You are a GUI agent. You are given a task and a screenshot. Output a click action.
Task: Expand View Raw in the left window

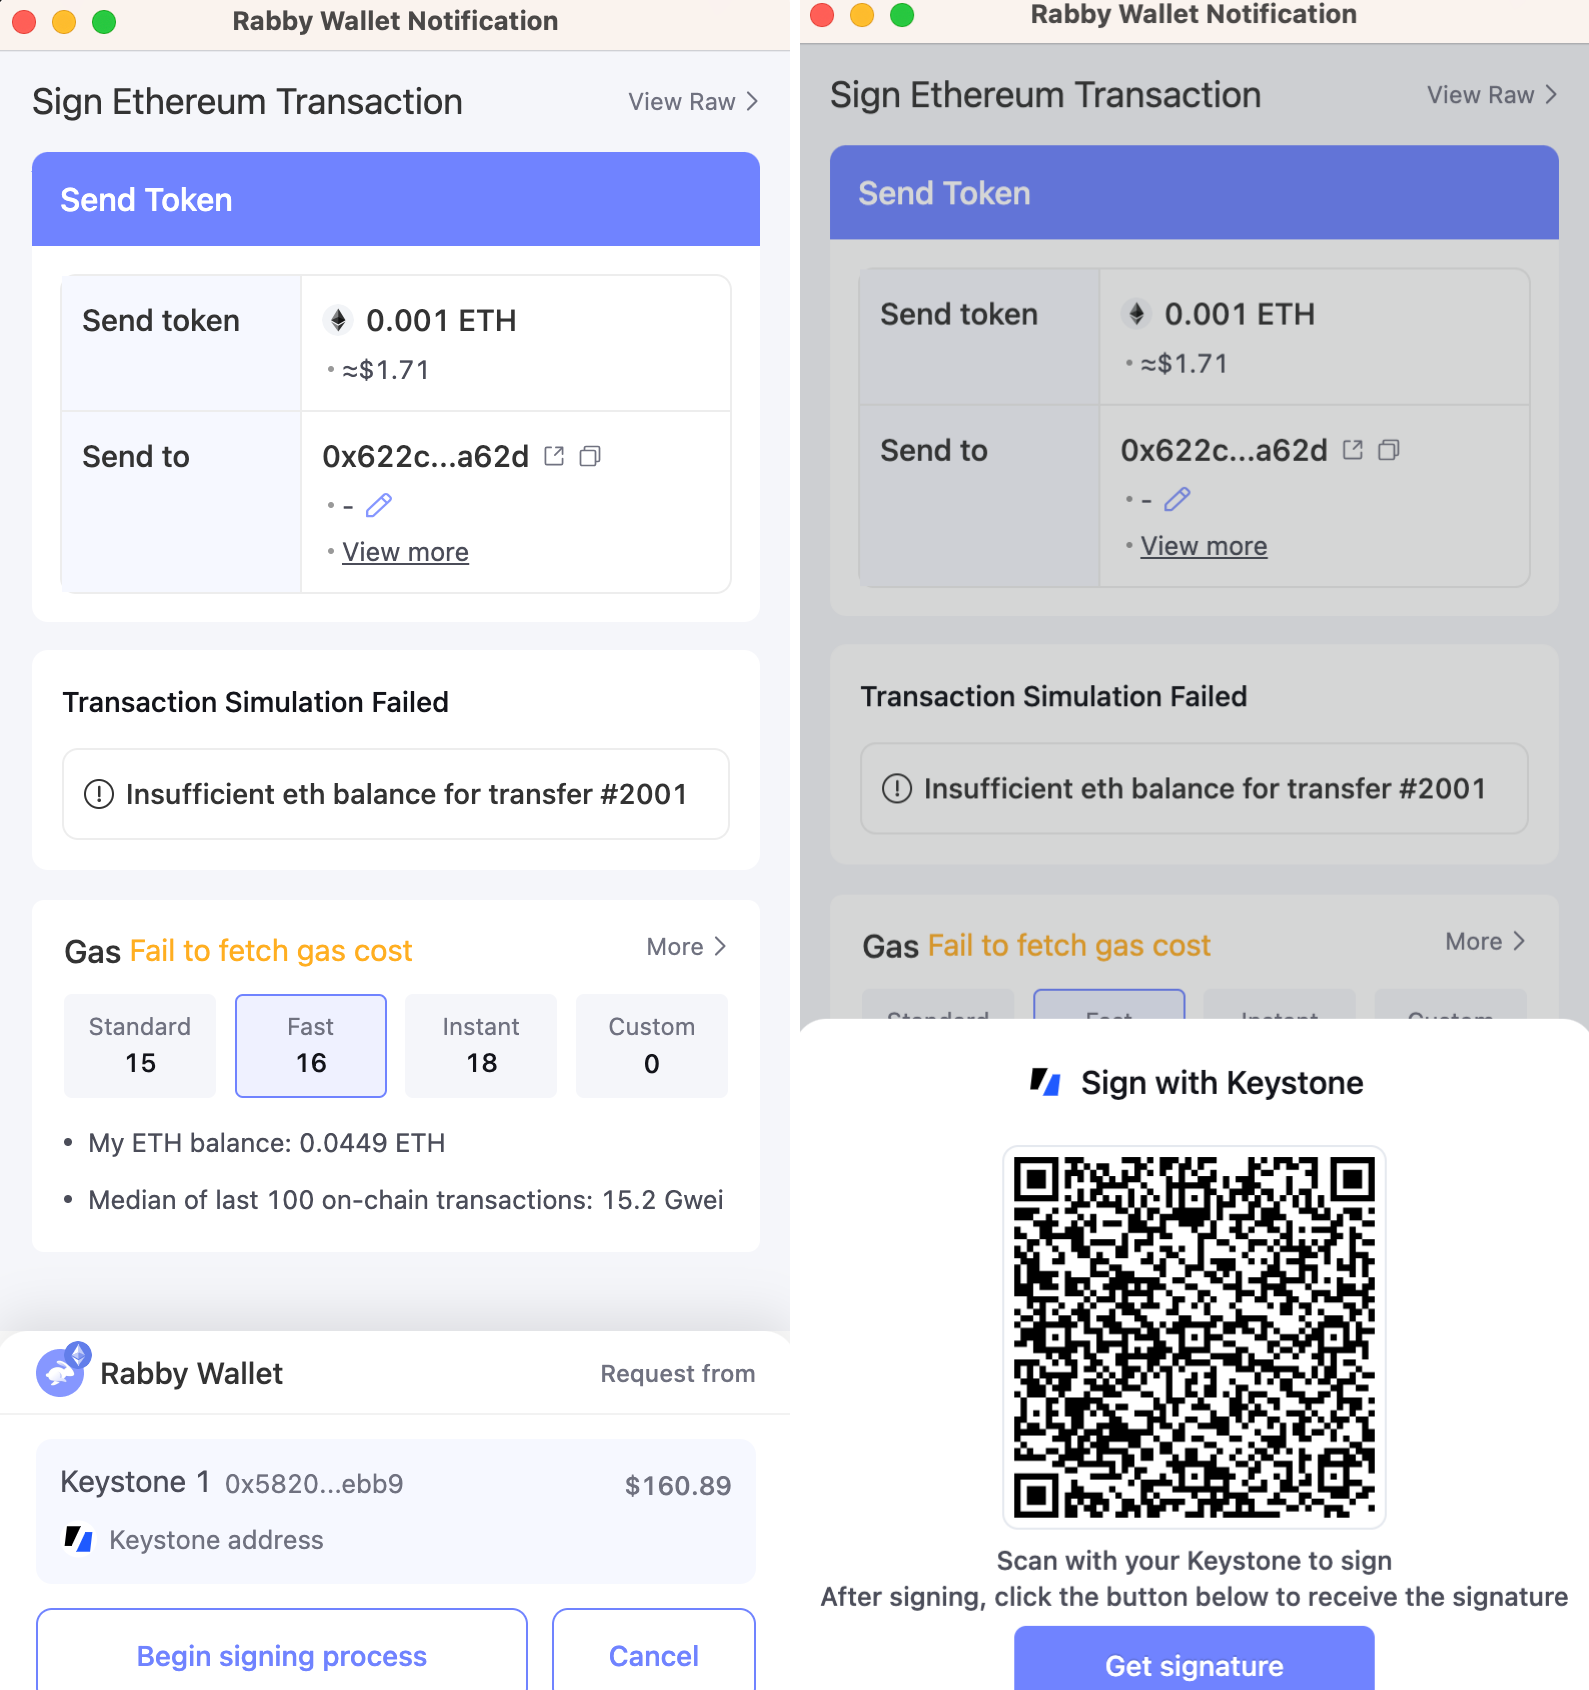point(693,102)
